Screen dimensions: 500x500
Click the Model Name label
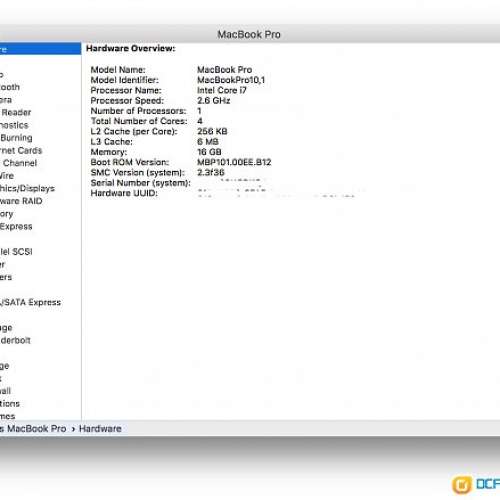pos(118,70)
